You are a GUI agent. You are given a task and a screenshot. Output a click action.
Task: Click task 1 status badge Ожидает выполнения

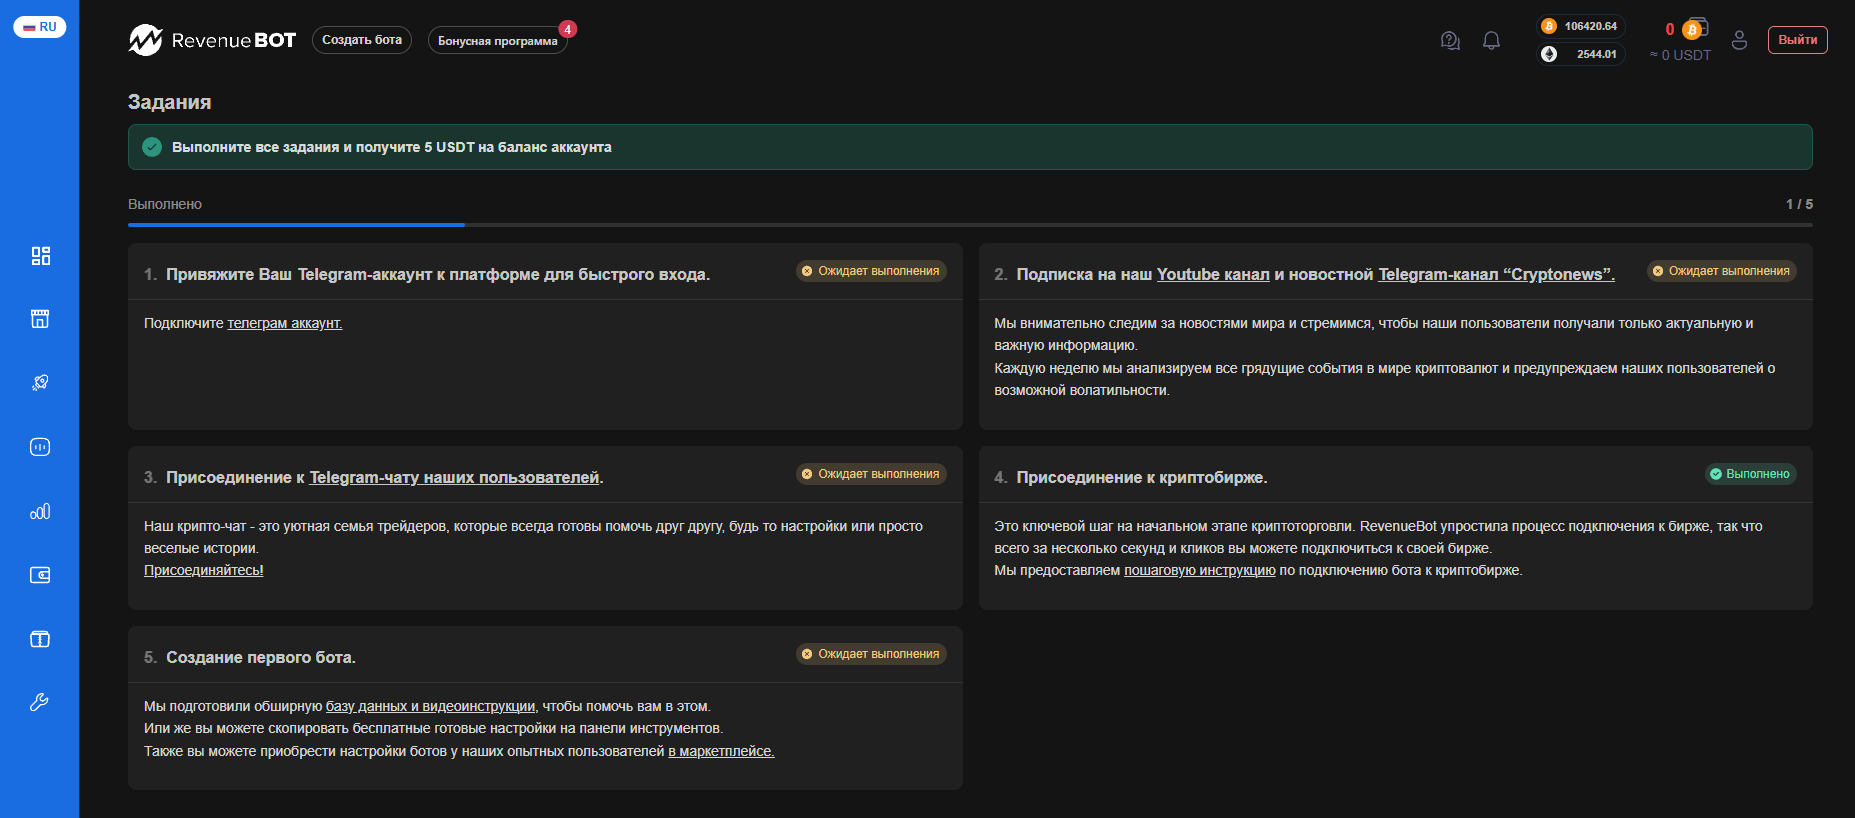tap(871, 271)
